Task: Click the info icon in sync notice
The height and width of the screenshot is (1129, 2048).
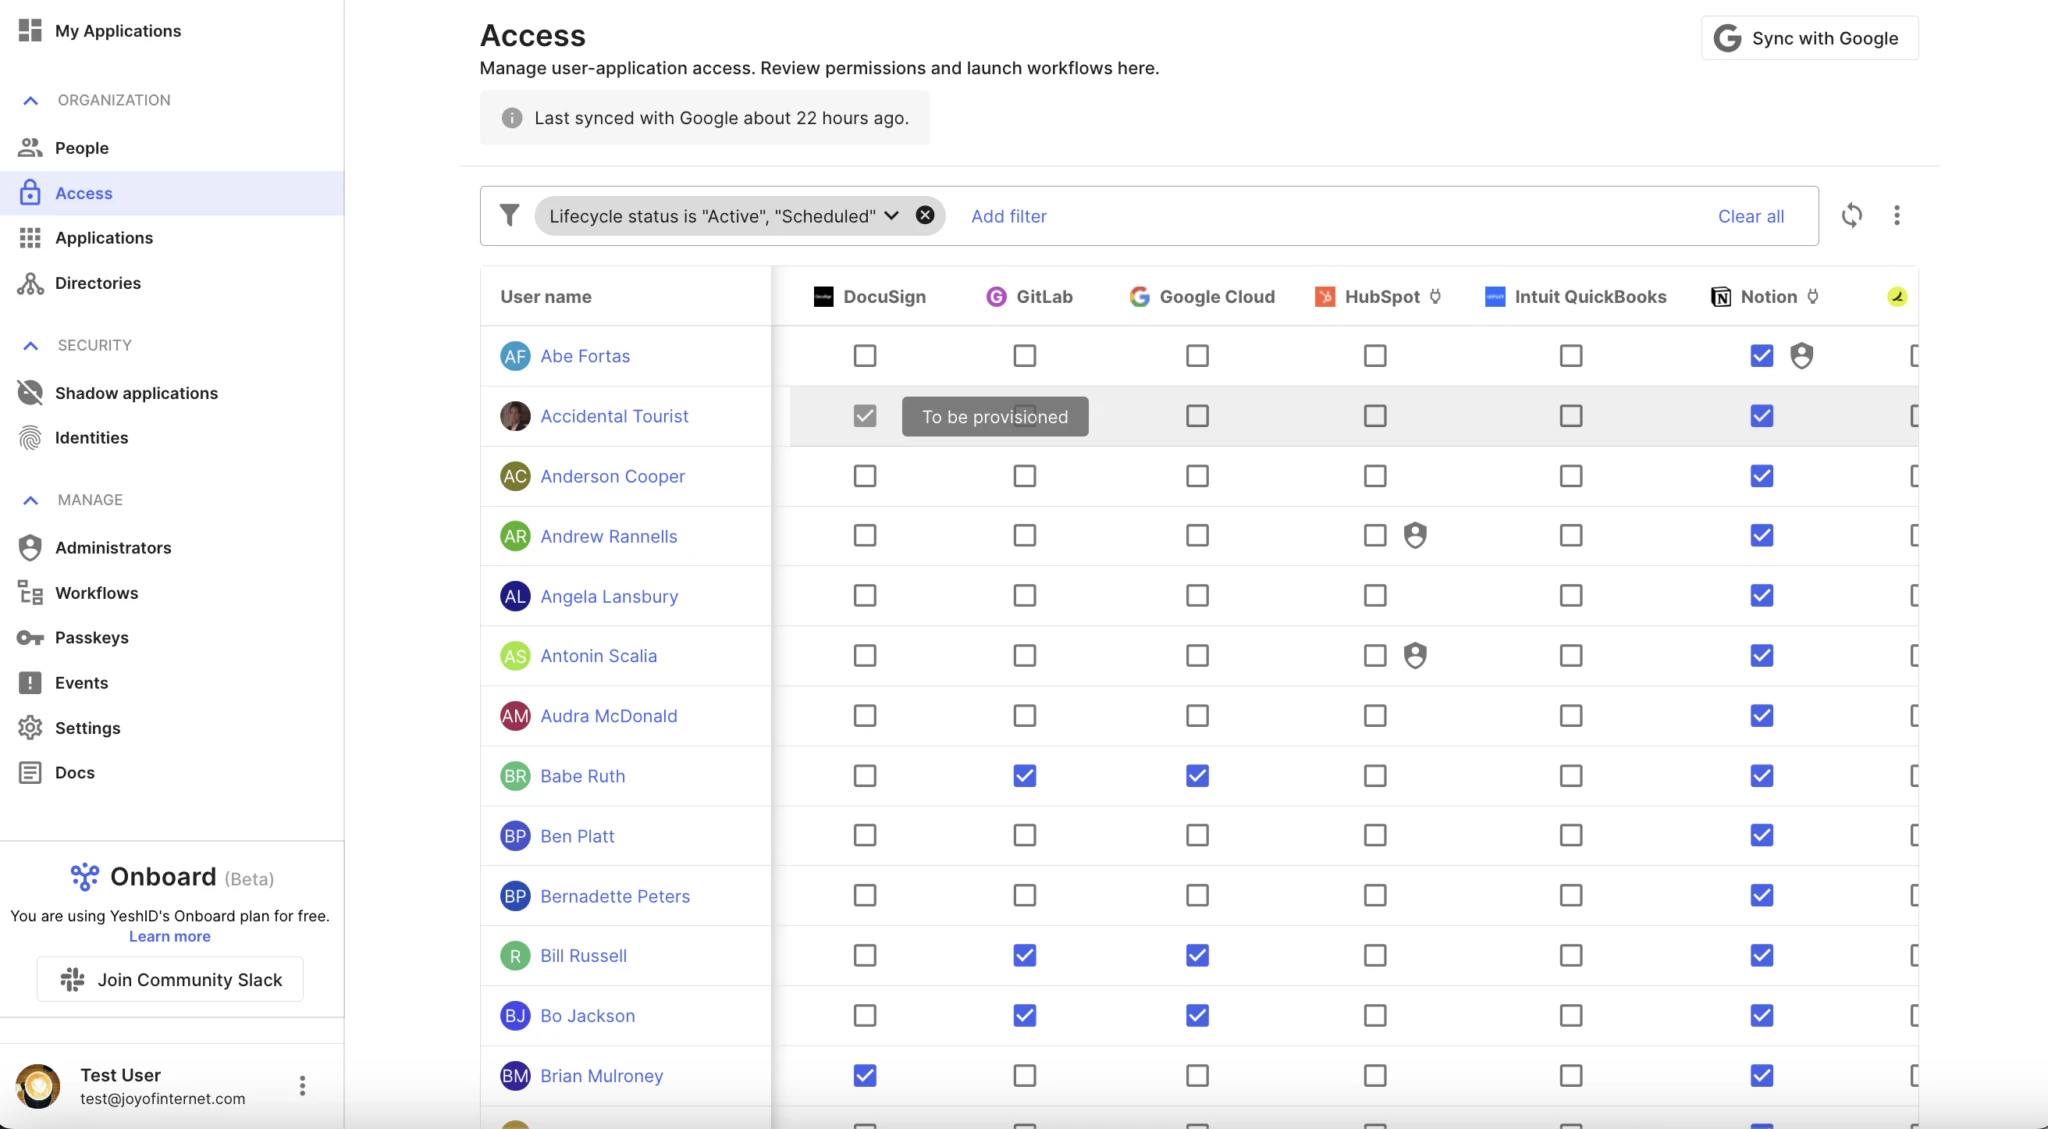Action: 512,118
